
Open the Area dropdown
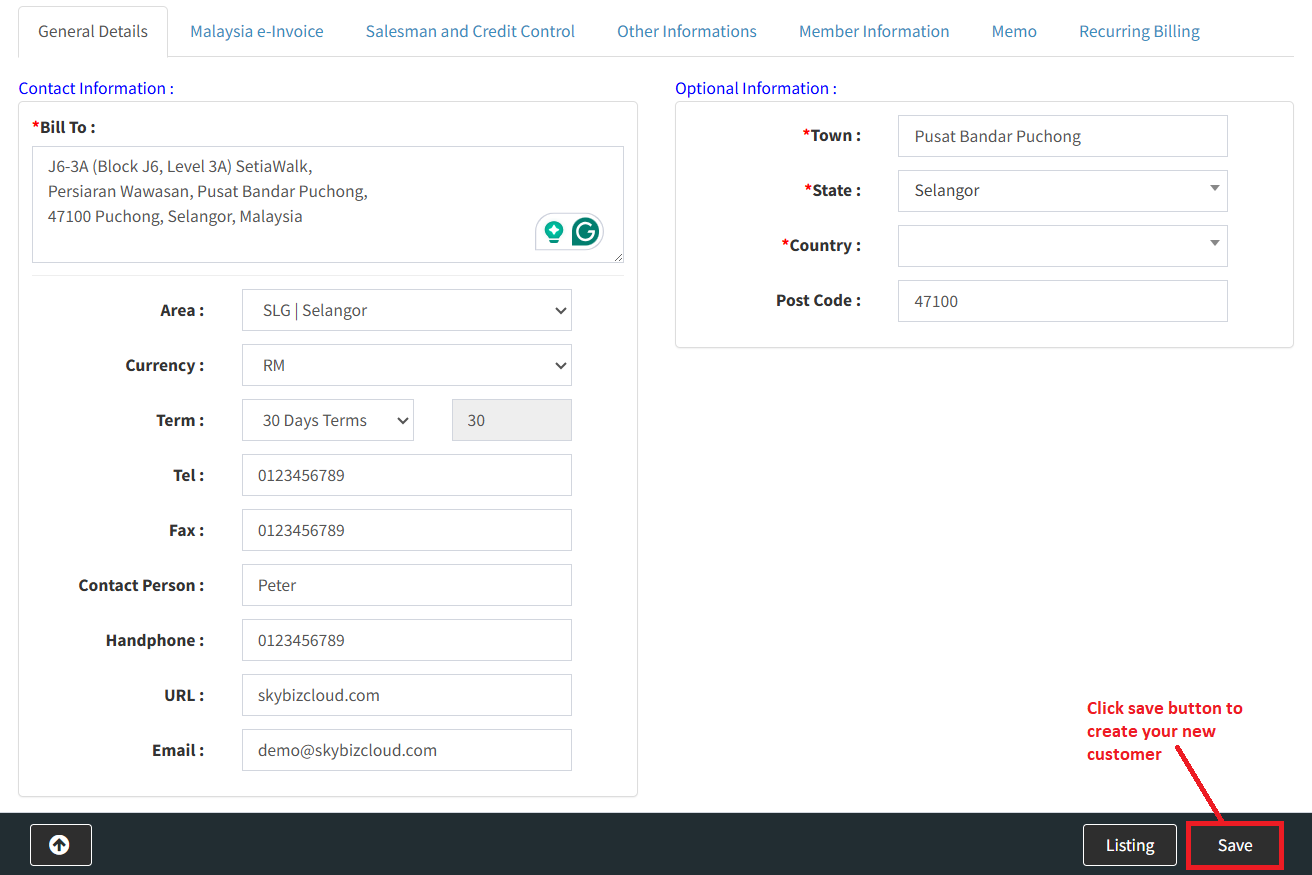[406, 310]
